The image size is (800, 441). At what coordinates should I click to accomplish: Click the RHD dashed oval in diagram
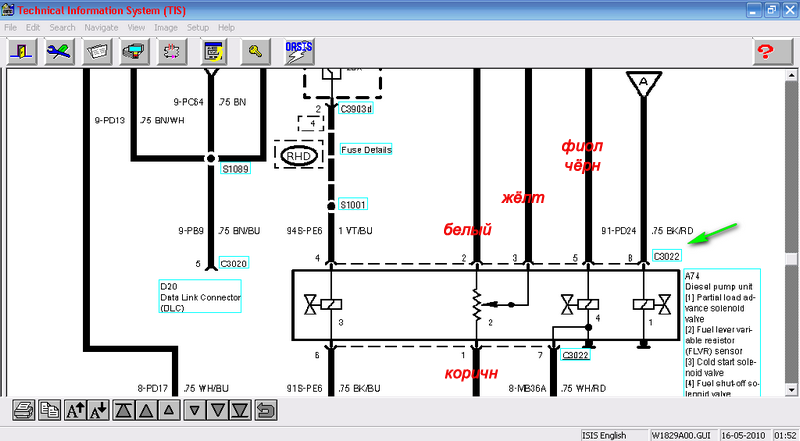[x=297, y=155]
